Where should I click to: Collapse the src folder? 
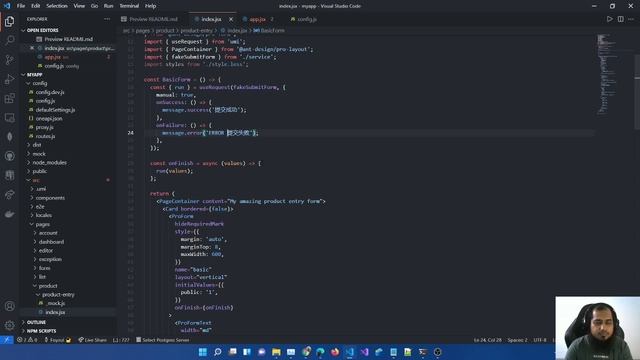point(36,180)
